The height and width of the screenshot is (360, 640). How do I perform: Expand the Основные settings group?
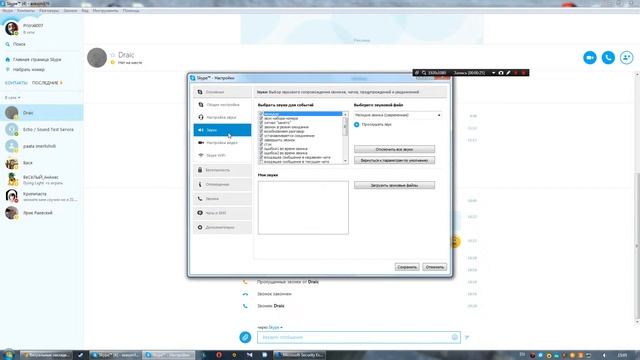point(222,92)
